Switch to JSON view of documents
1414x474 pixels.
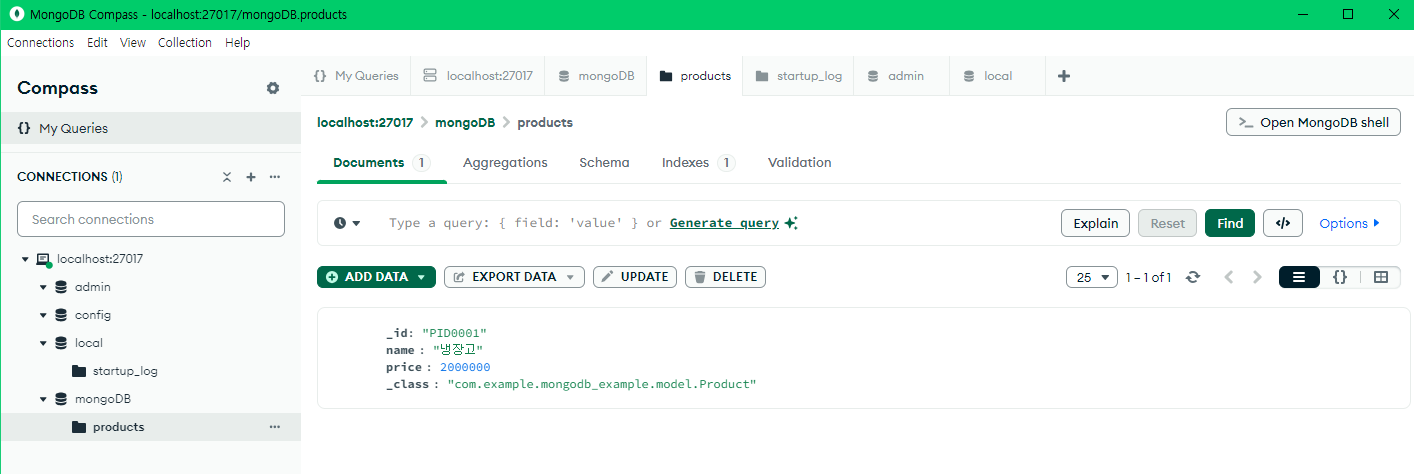click(x=1340, y=277)
